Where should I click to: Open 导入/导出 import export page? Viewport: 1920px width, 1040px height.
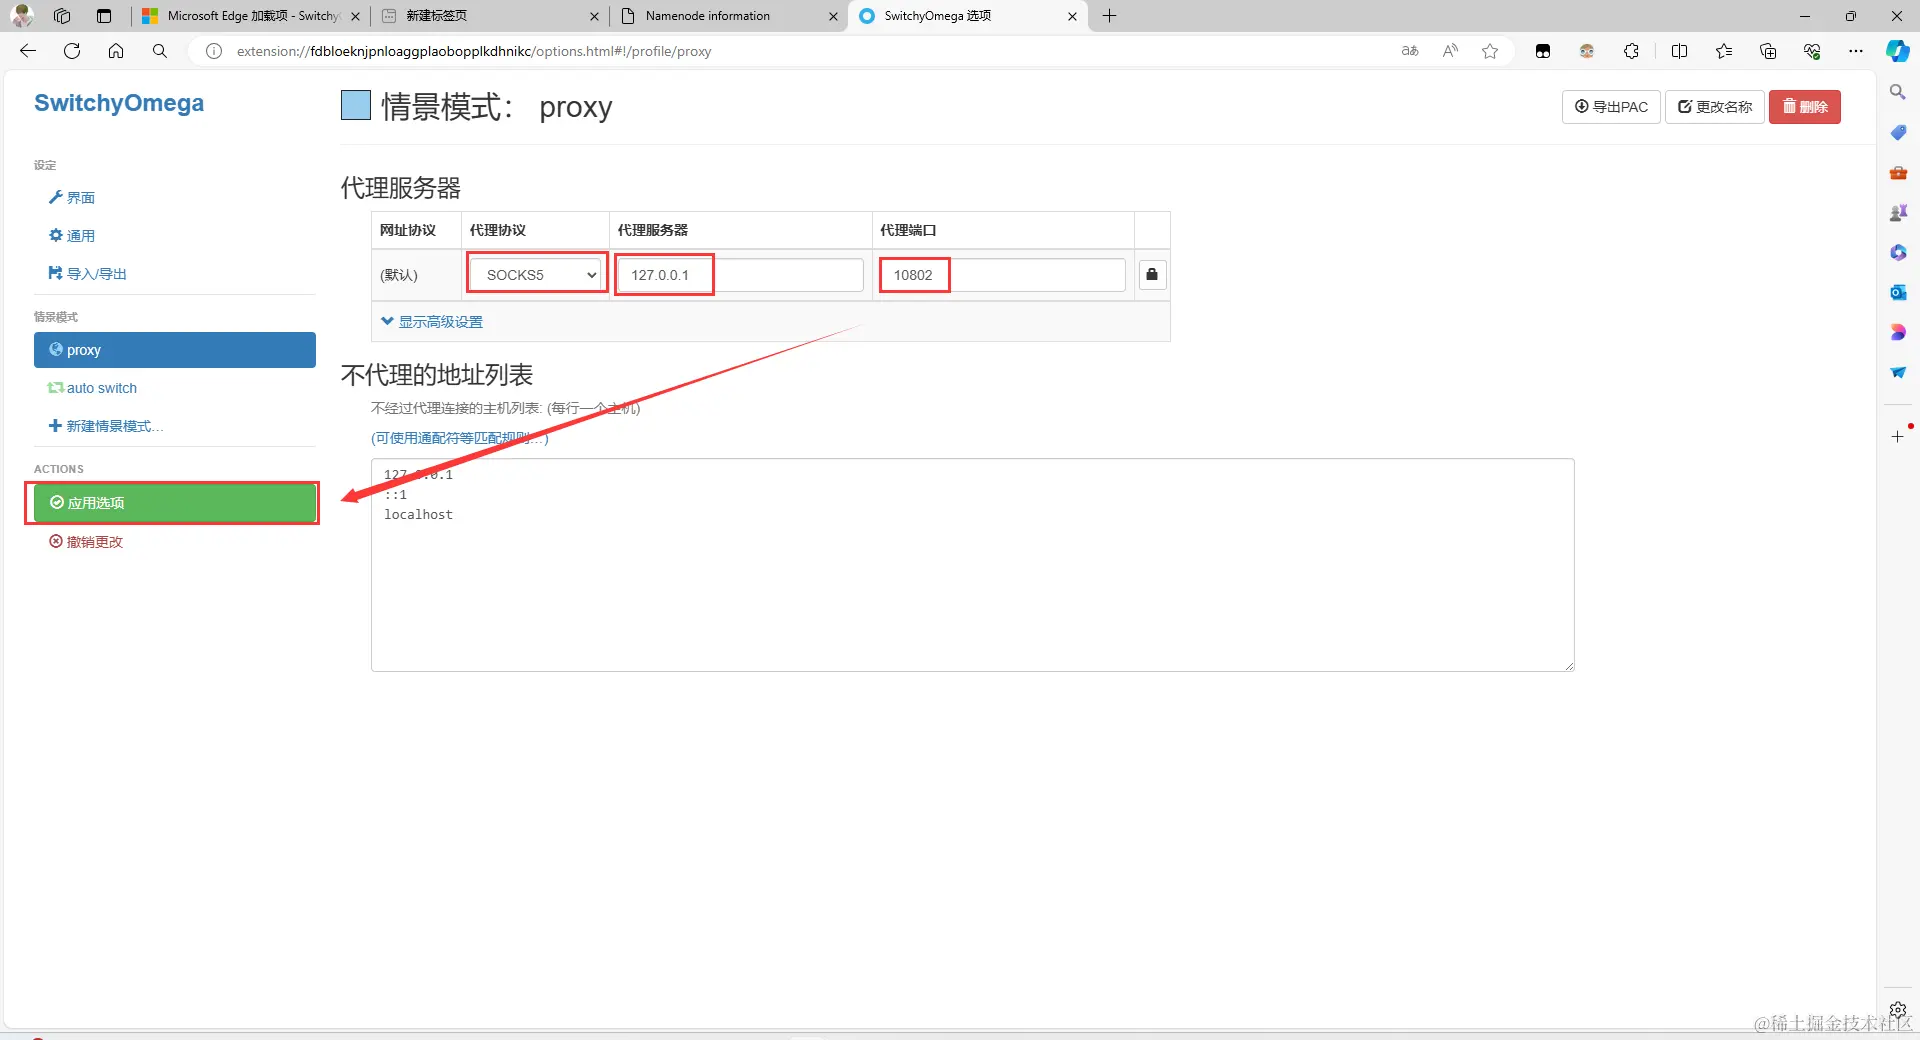pos(88,274)
